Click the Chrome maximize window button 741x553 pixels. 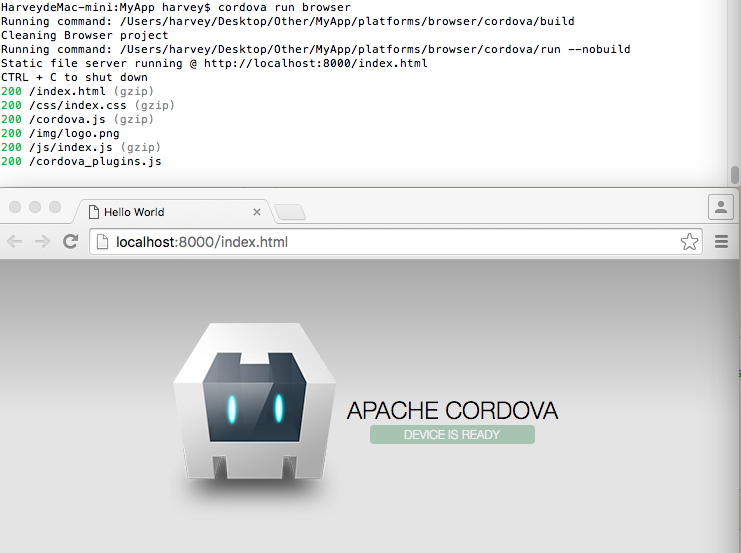tap(55, 207)
